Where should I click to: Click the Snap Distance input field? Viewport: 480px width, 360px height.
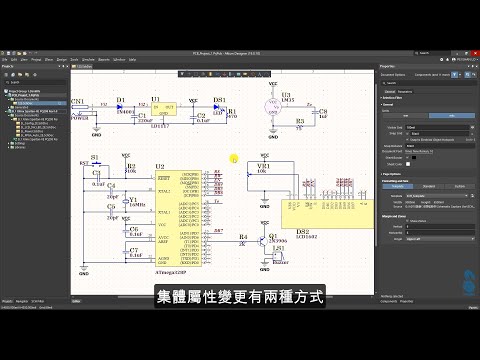coord(440,146)
